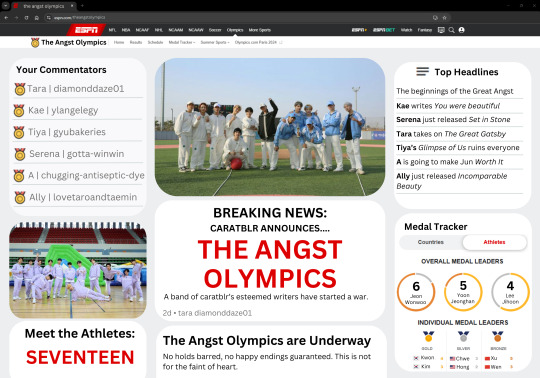
Task: Reload the page with the refresh icon
Action: pos(26,18)
